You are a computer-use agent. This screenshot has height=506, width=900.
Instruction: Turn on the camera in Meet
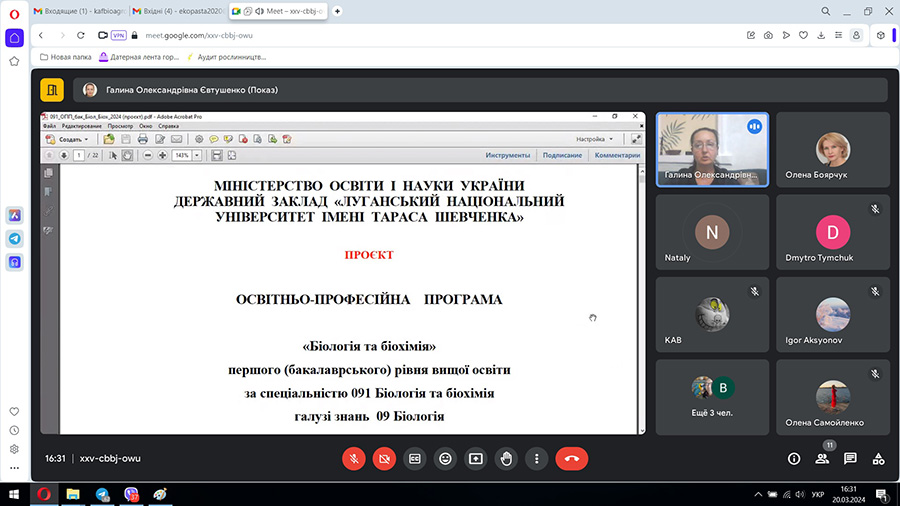pos(384,458)
